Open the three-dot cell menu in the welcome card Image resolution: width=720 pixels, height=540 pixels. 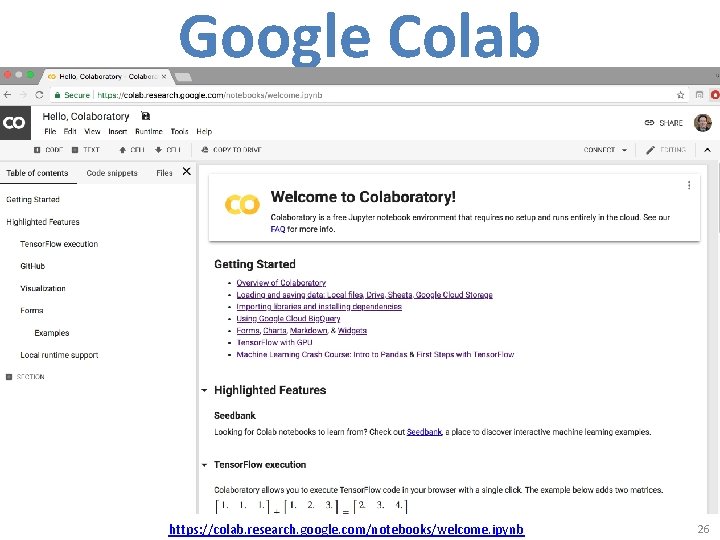point(689,185)
